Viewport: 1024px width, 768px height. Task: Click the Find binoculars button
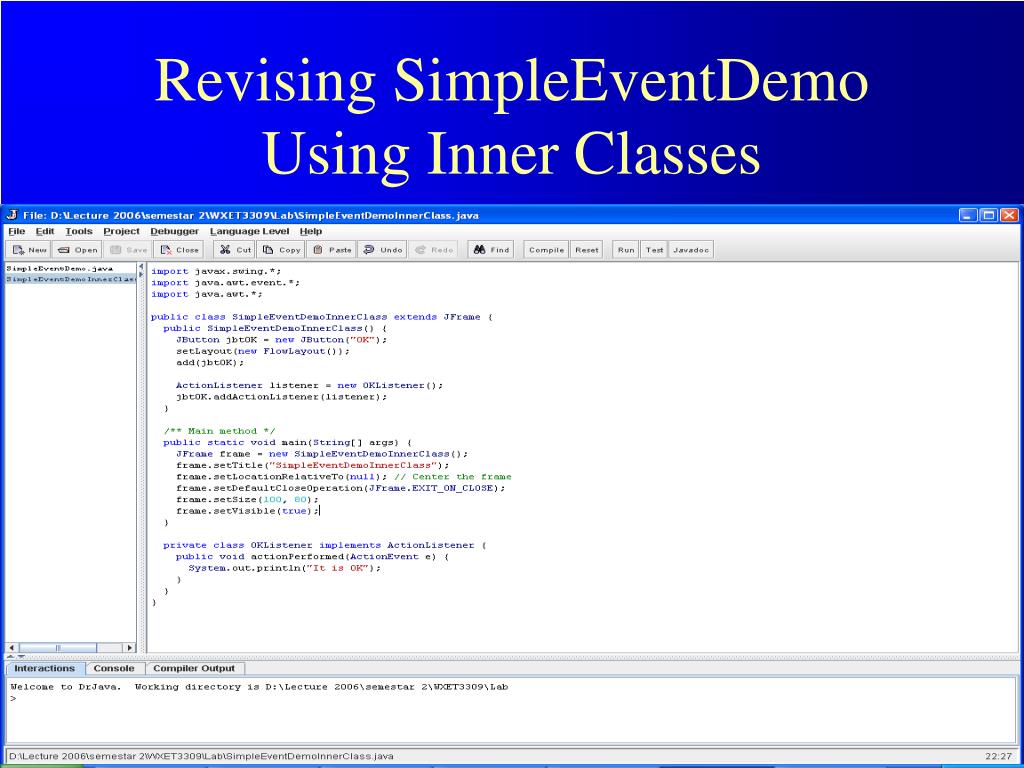(490, 249)
